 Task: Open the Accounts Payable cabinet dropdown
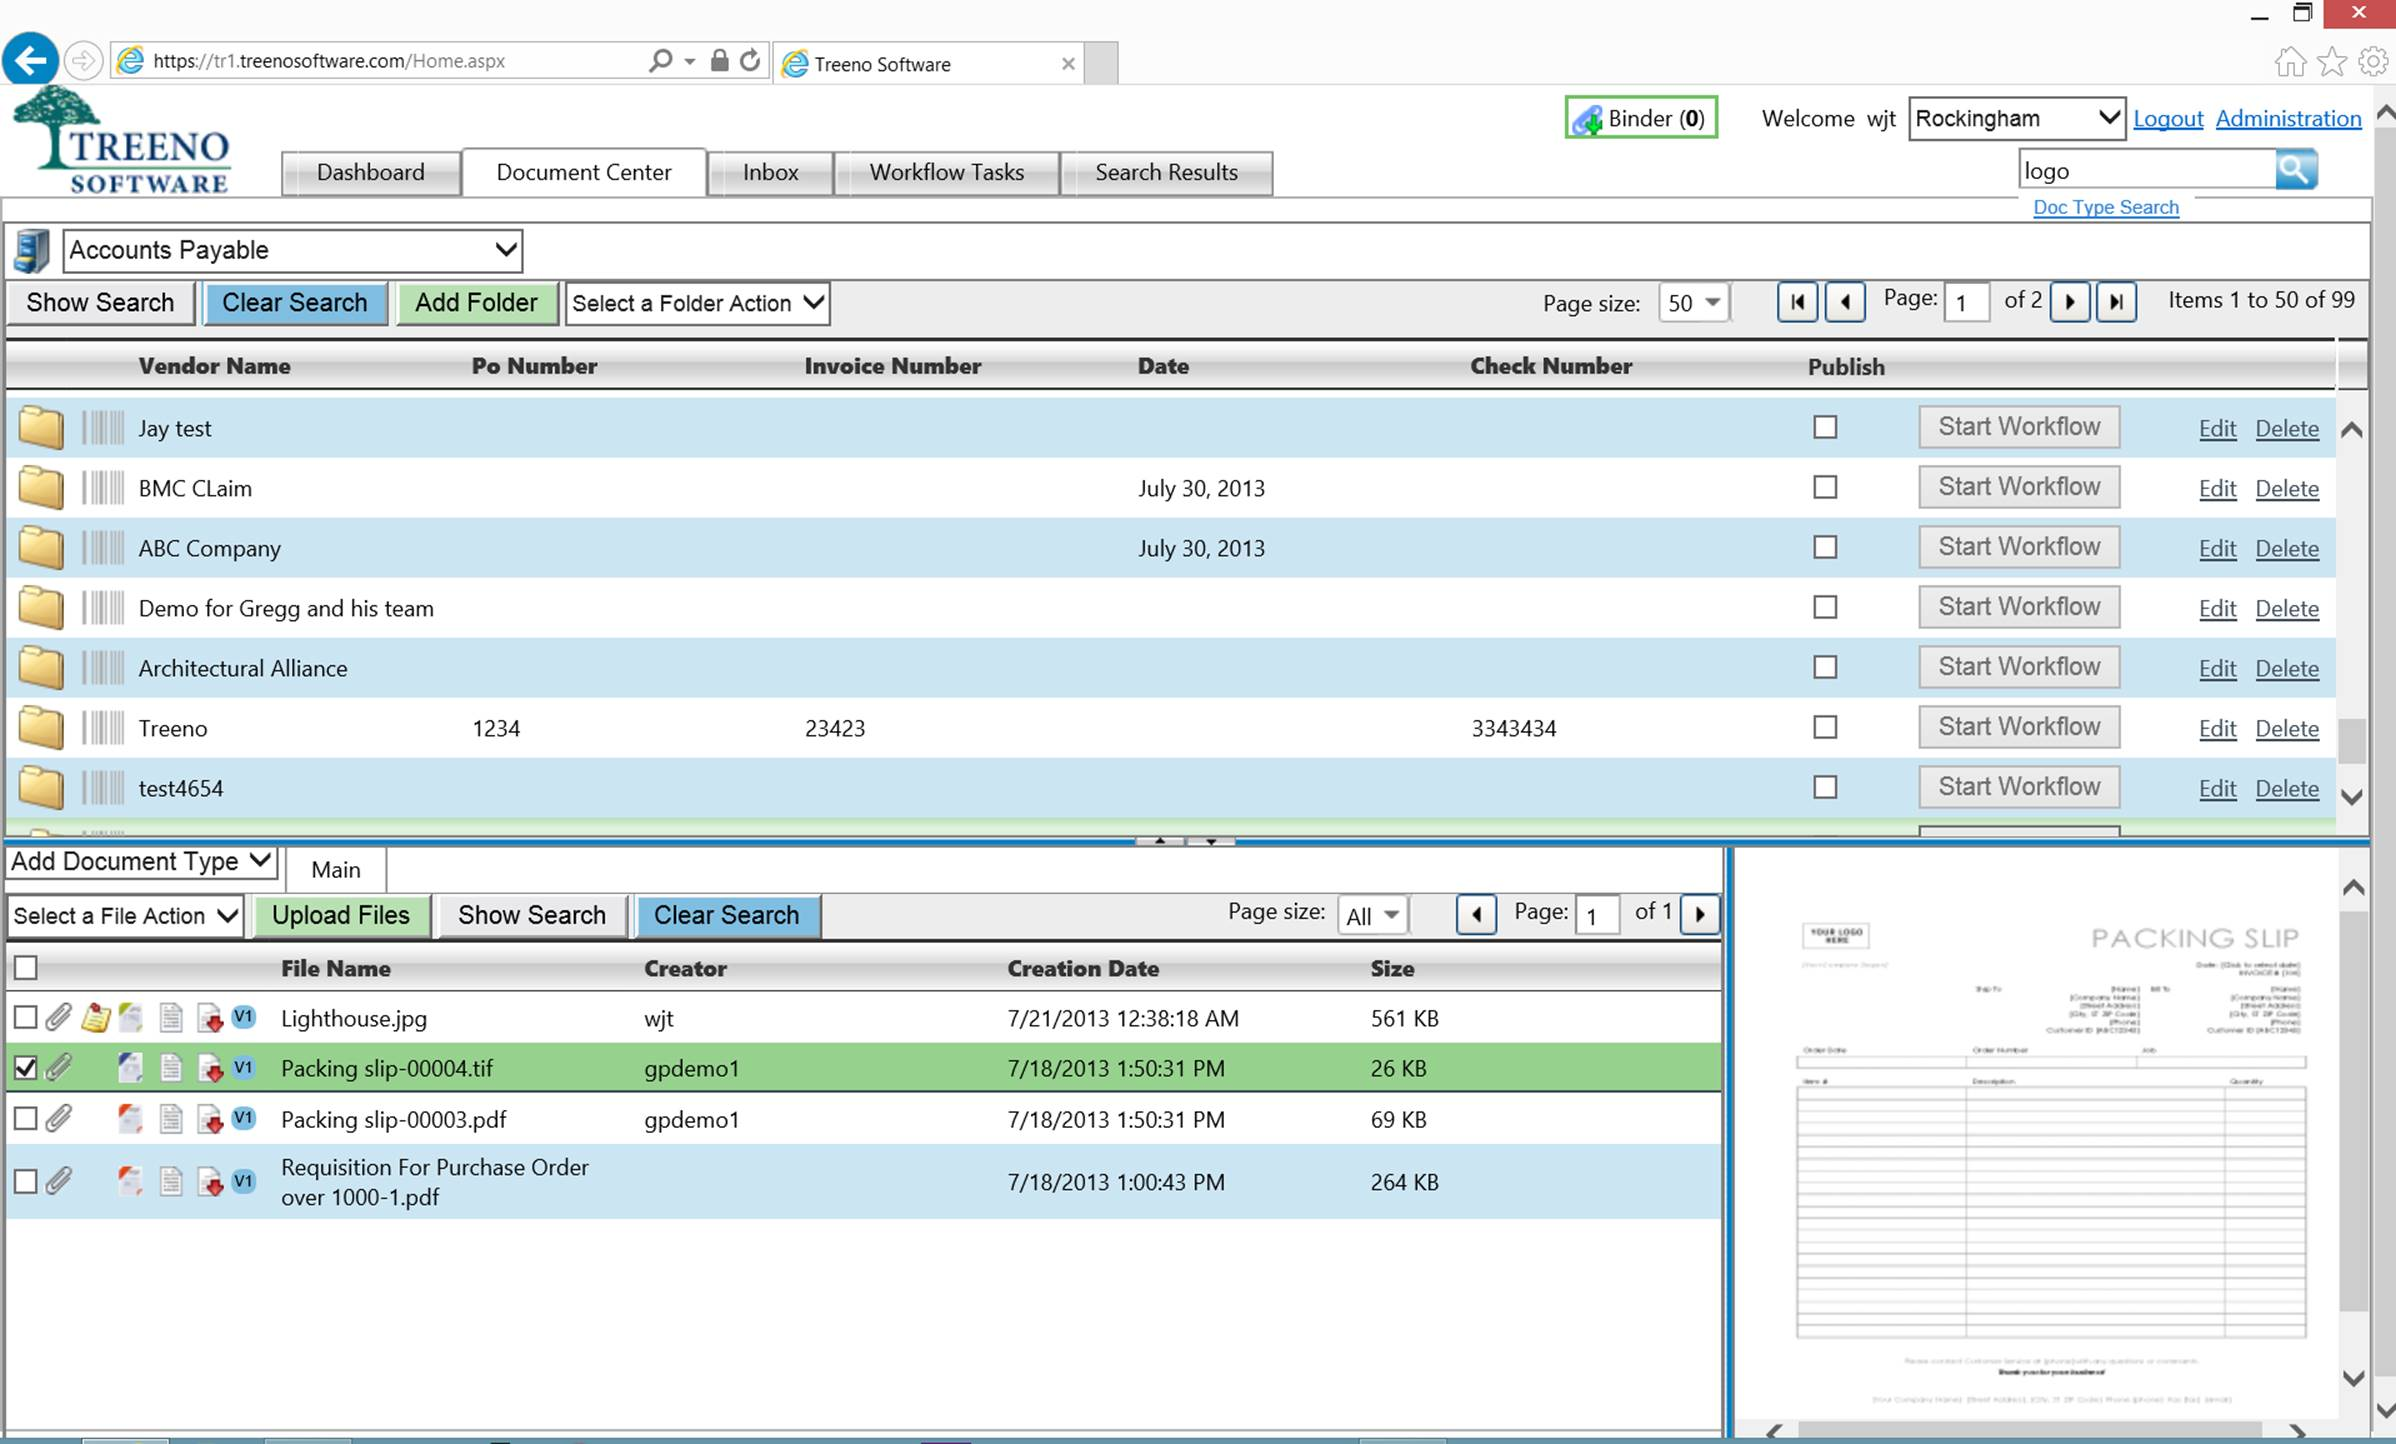click(x=292, y=250)
